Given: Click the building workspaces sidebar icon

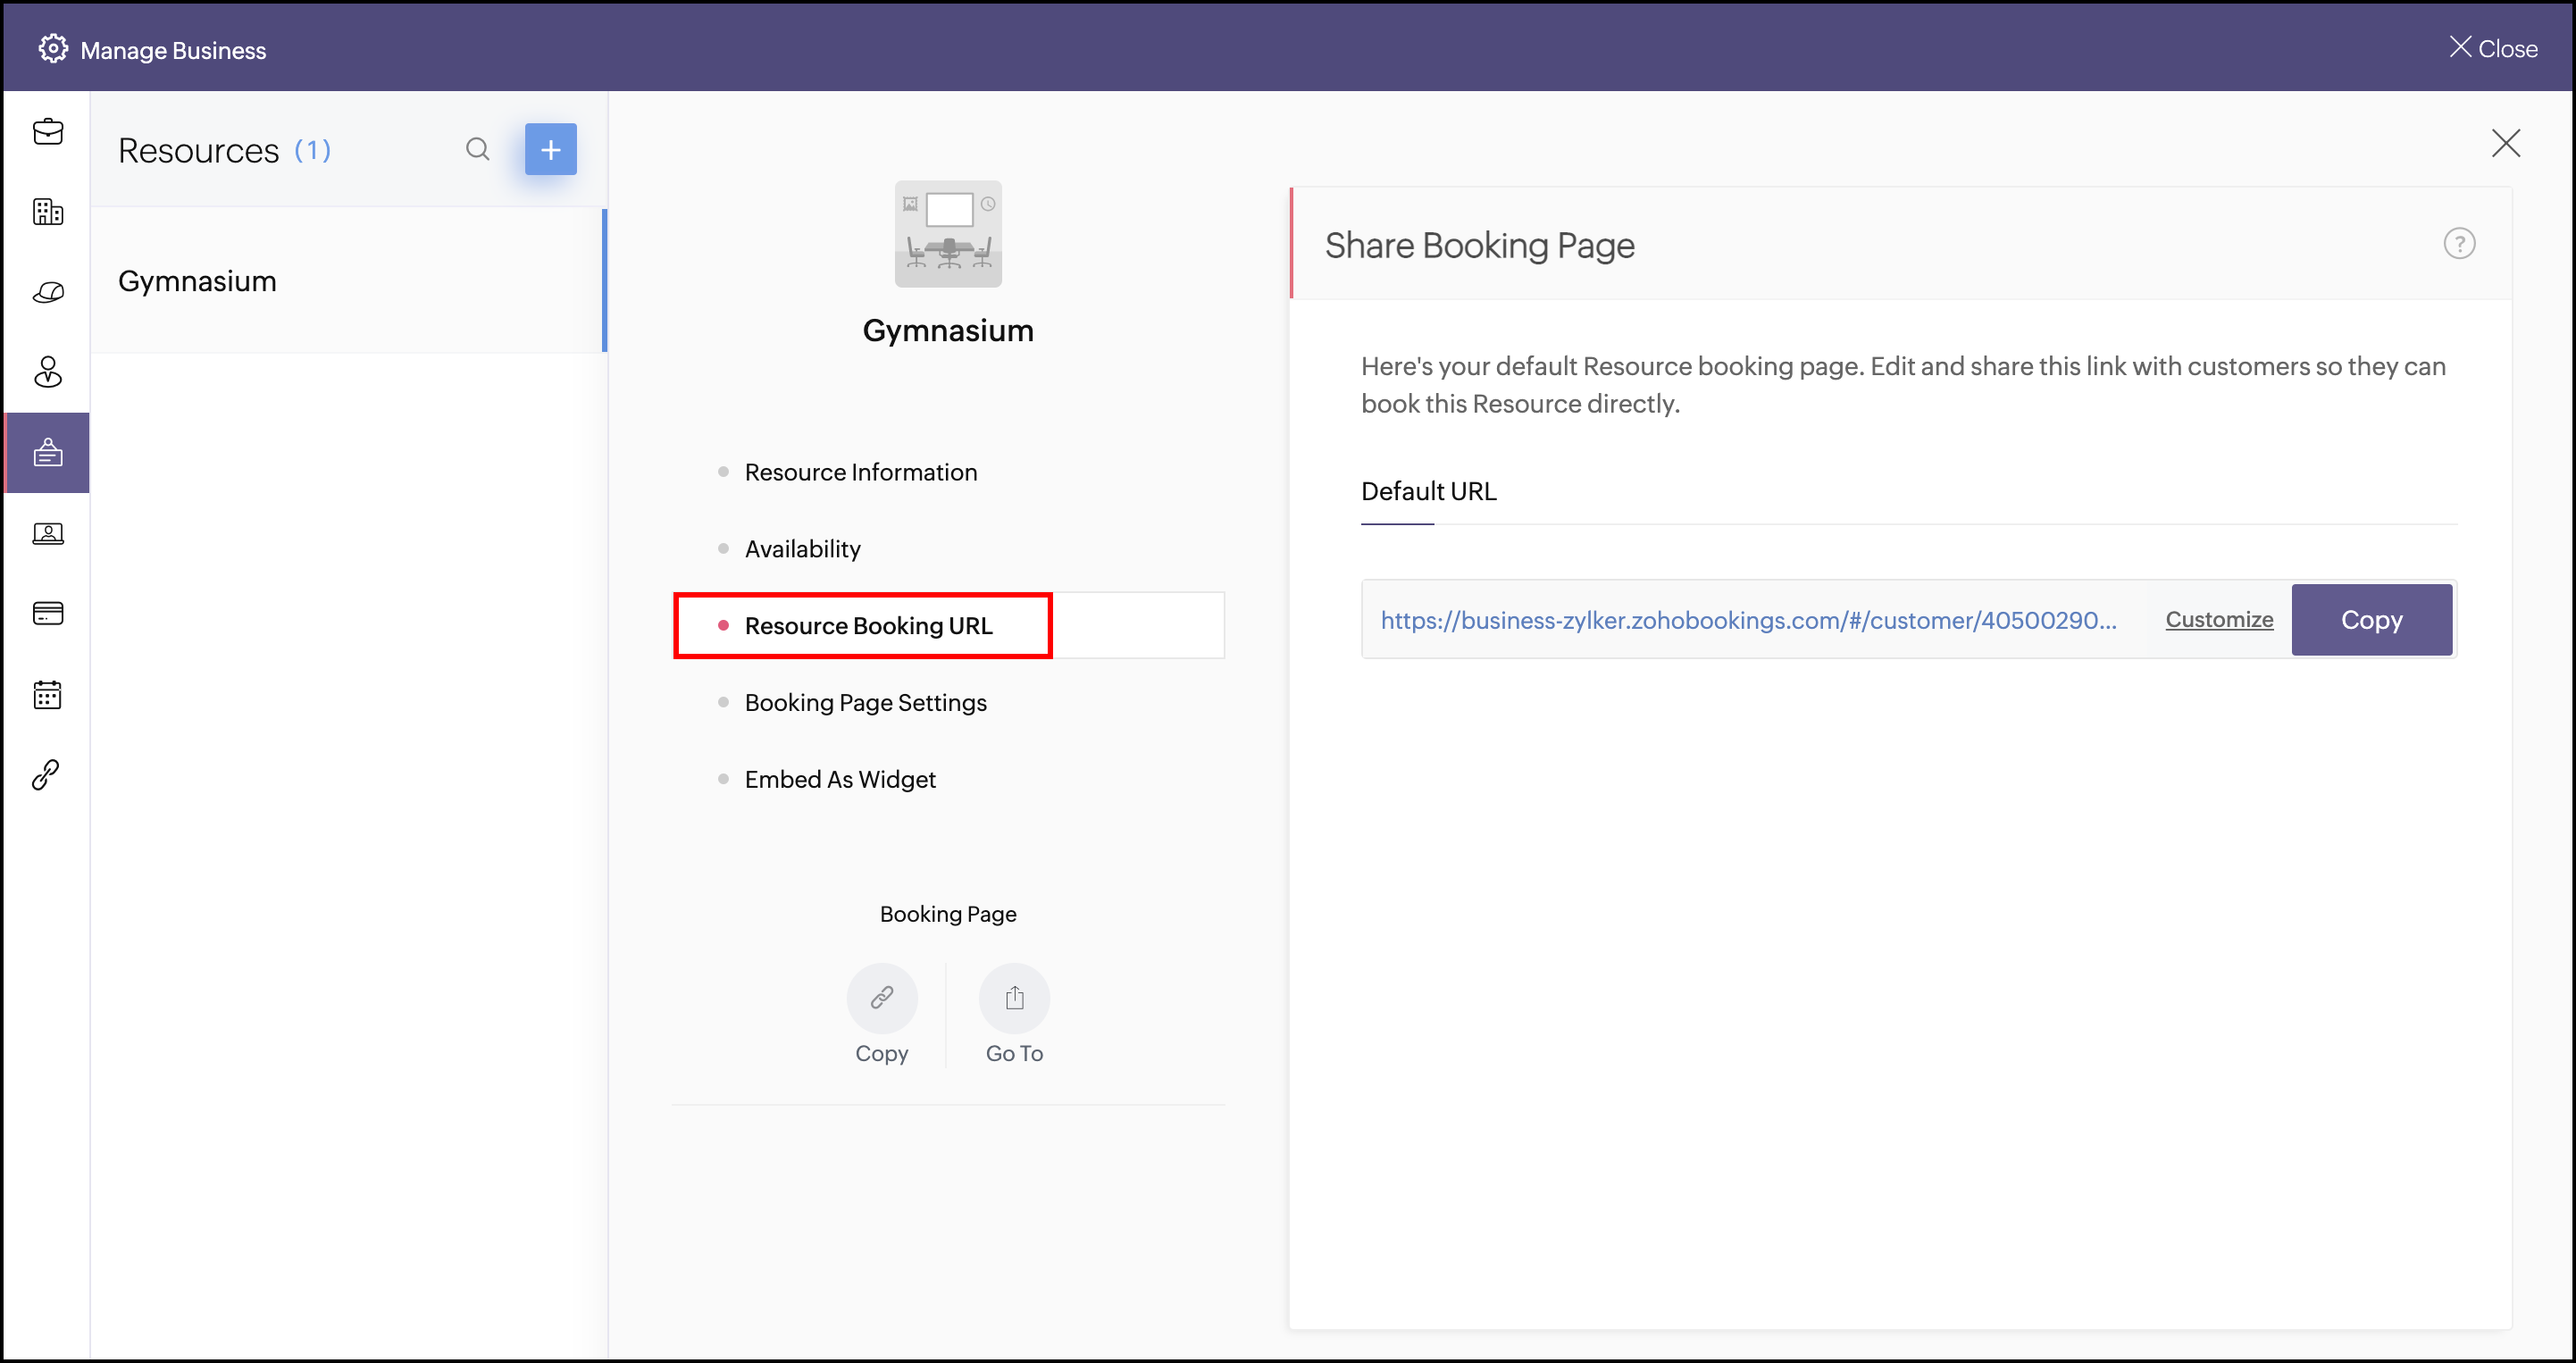Looking at the screenshot, I should [x=47, y=212].
